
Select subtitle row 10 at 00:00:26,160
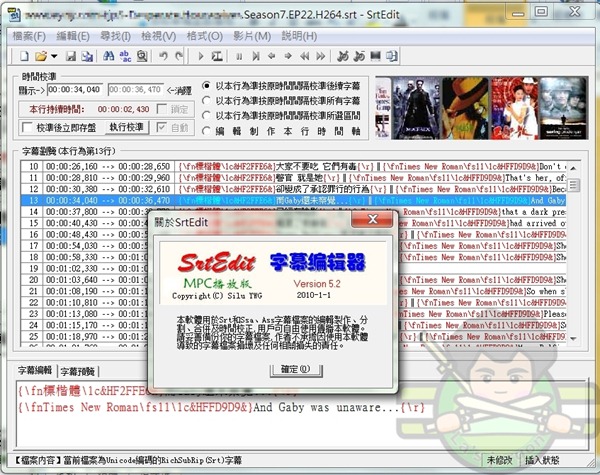[293, 166]
